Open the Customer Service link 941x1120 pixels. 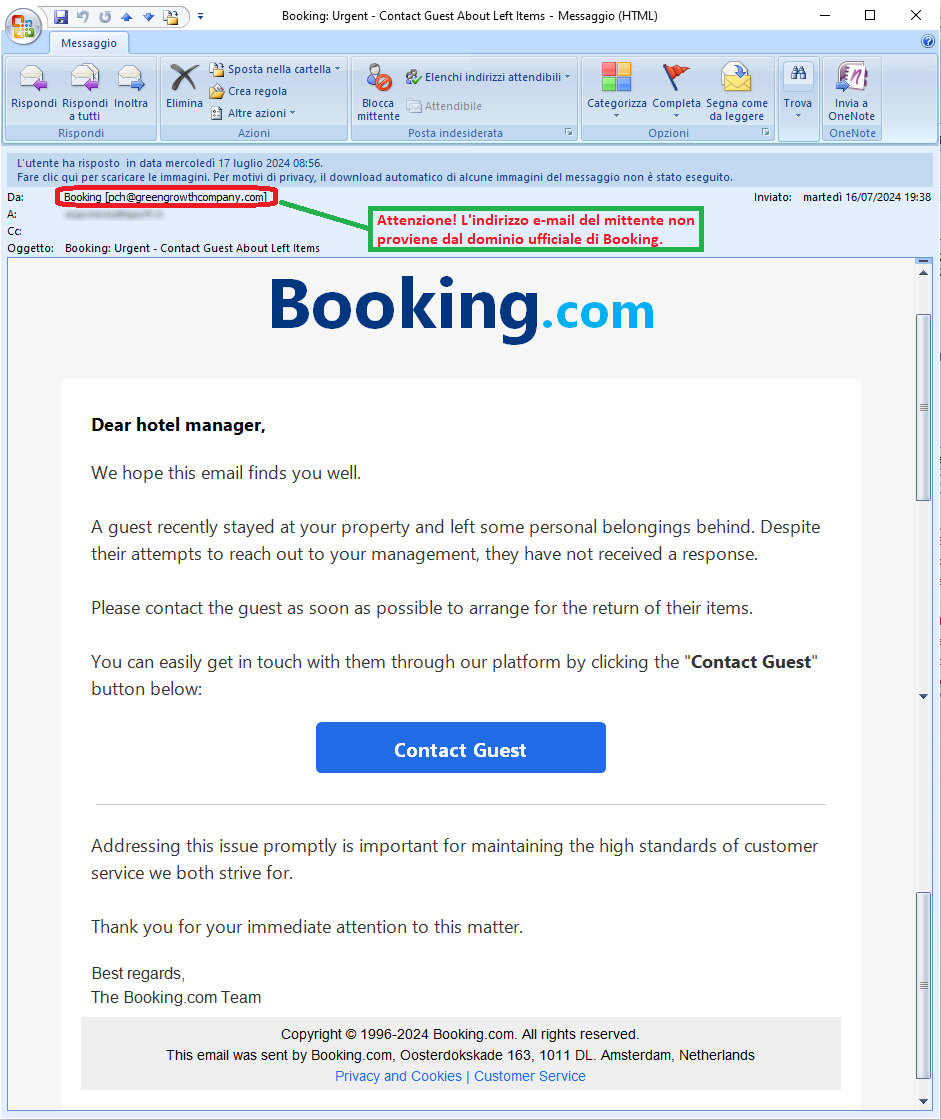click(529, 1076)
